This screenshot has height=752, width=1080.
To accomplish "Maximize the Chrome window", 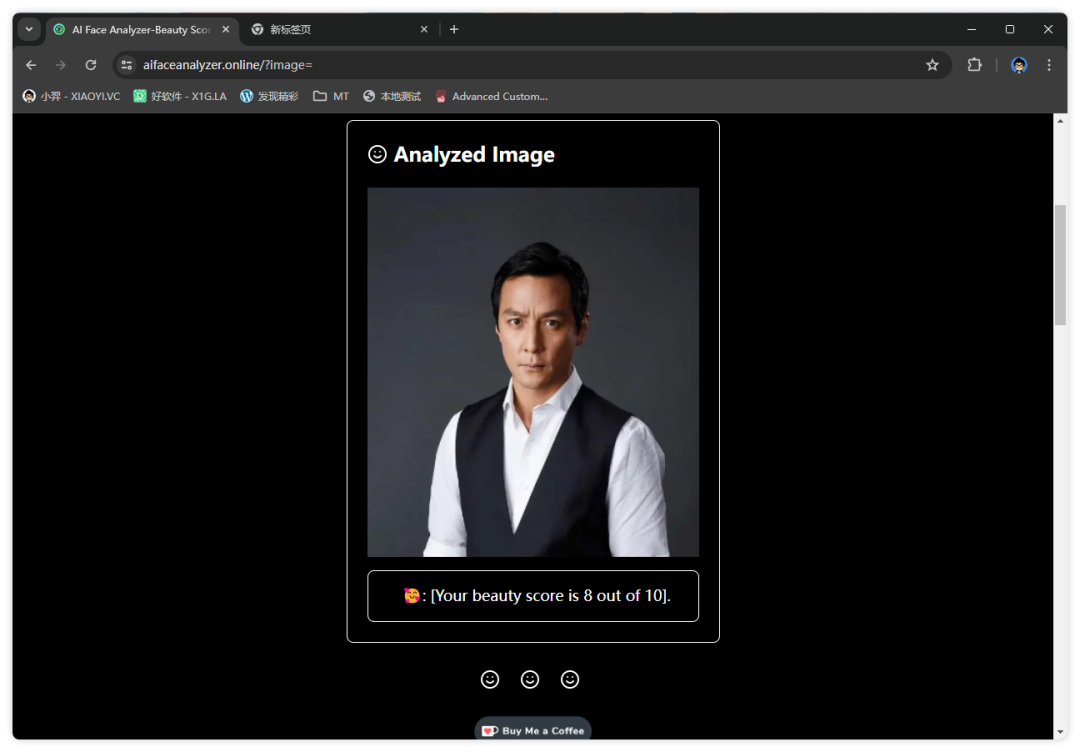I will pyautogui.click(x=1010, y=30).
